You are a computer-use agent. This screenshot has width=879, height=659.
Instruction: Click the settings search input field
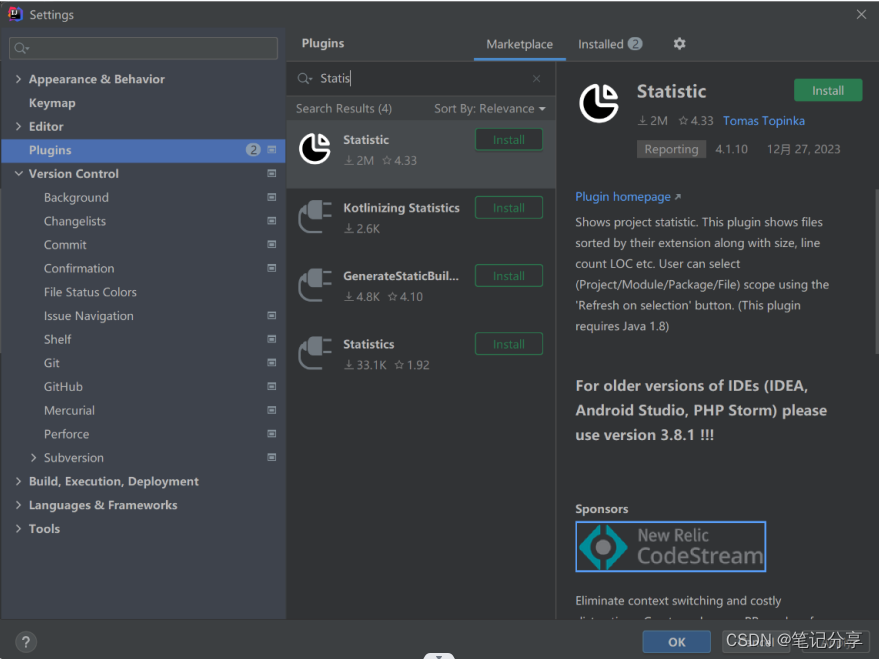144,49
